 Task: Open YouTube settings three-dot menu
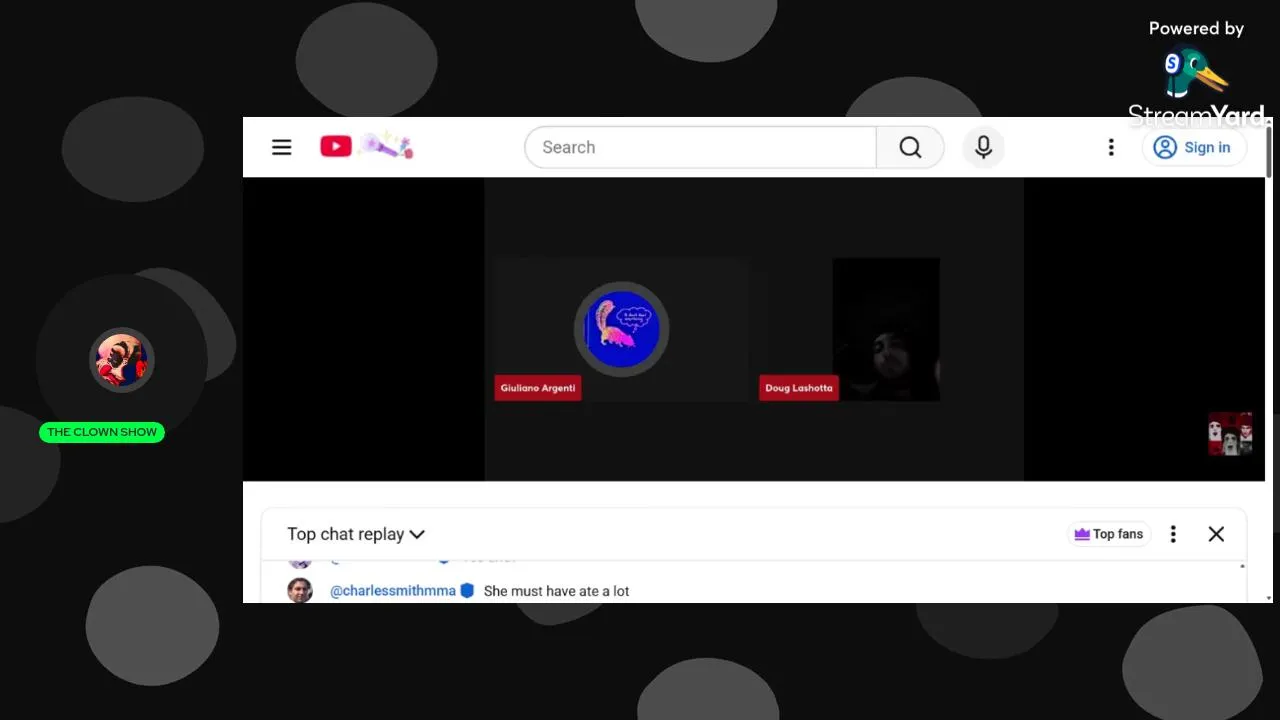tap(1110, 147)
